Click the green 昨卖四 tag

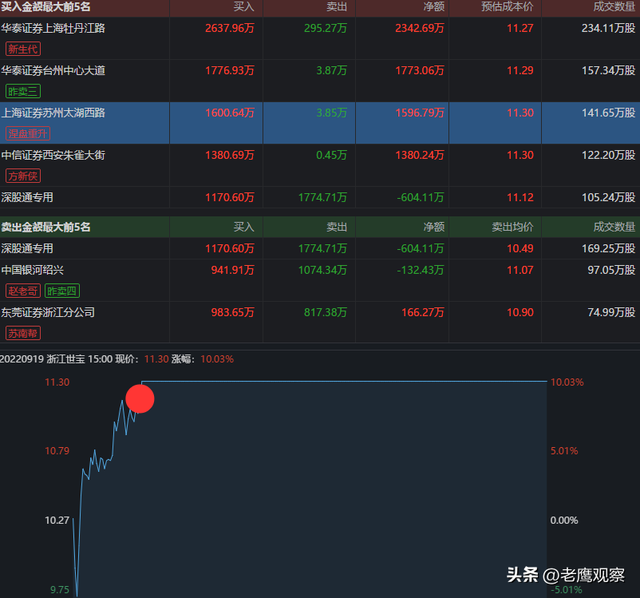point(62,291)
